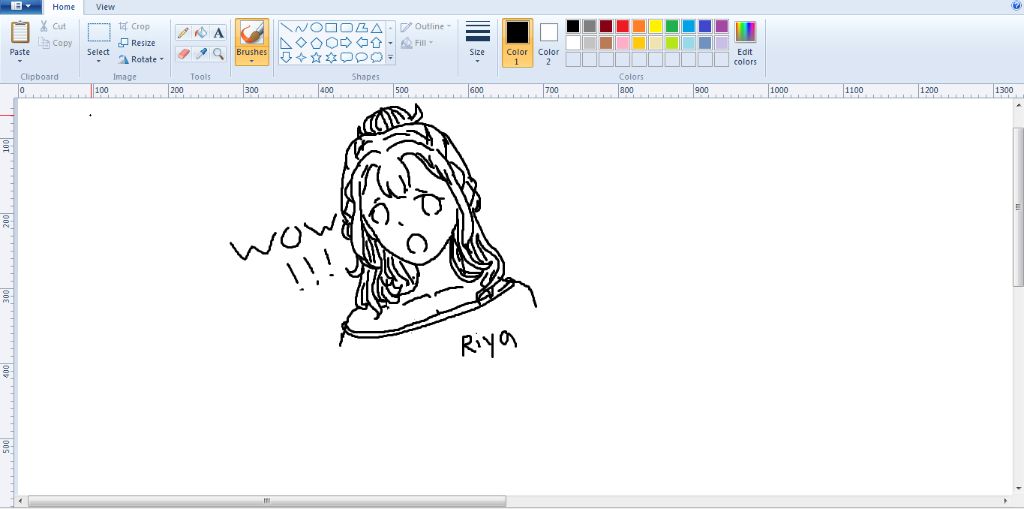Choose the Left arrow shape
Viewport: 1024px width, 509px height.
(361, 42)
